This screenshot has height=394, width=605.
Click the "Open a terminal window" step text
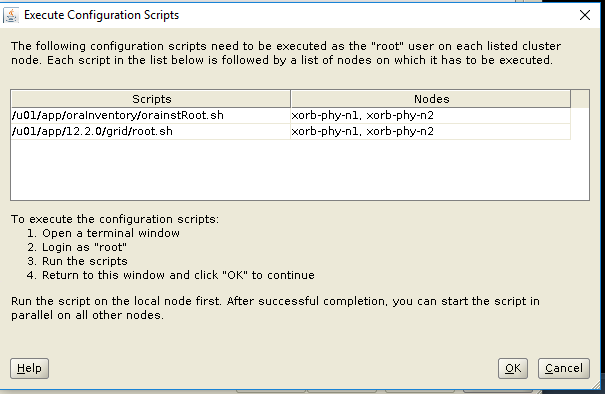point(111,233)
